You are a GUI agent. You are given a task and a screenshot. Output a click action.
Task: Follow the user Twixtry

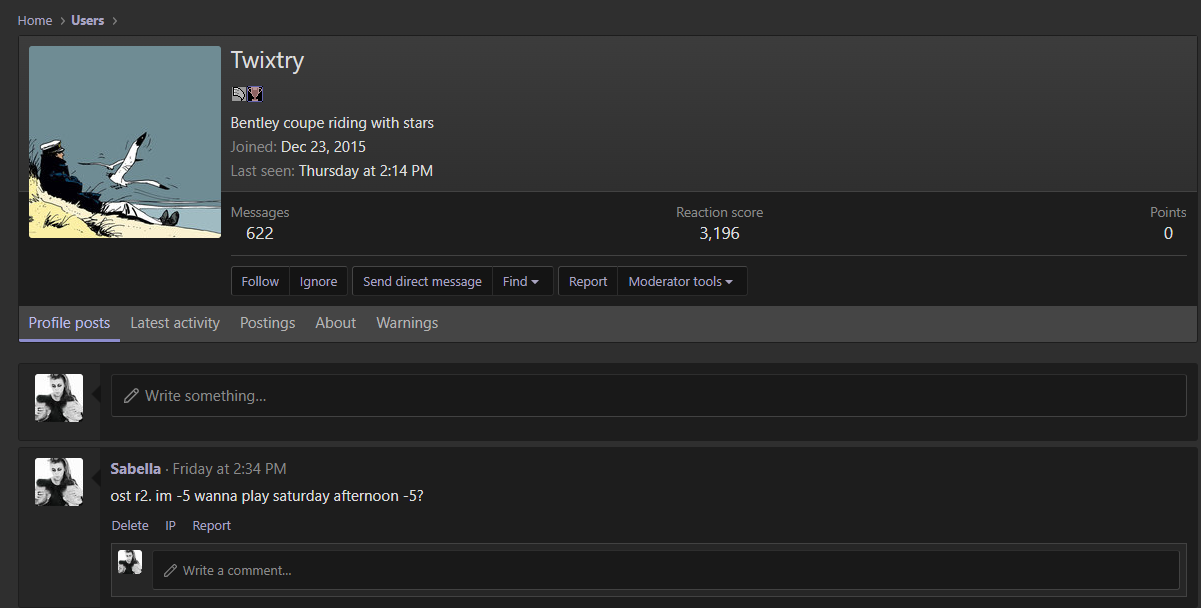pyautogui.click(x=260, y=282)
